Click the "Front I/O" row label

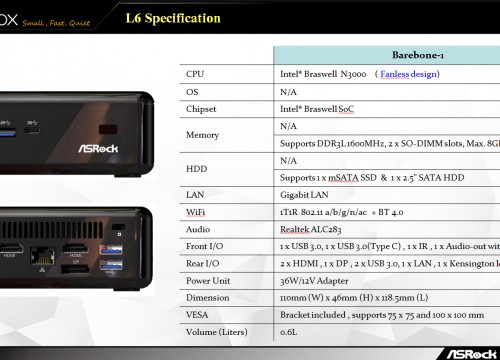(x=205, y=246)
